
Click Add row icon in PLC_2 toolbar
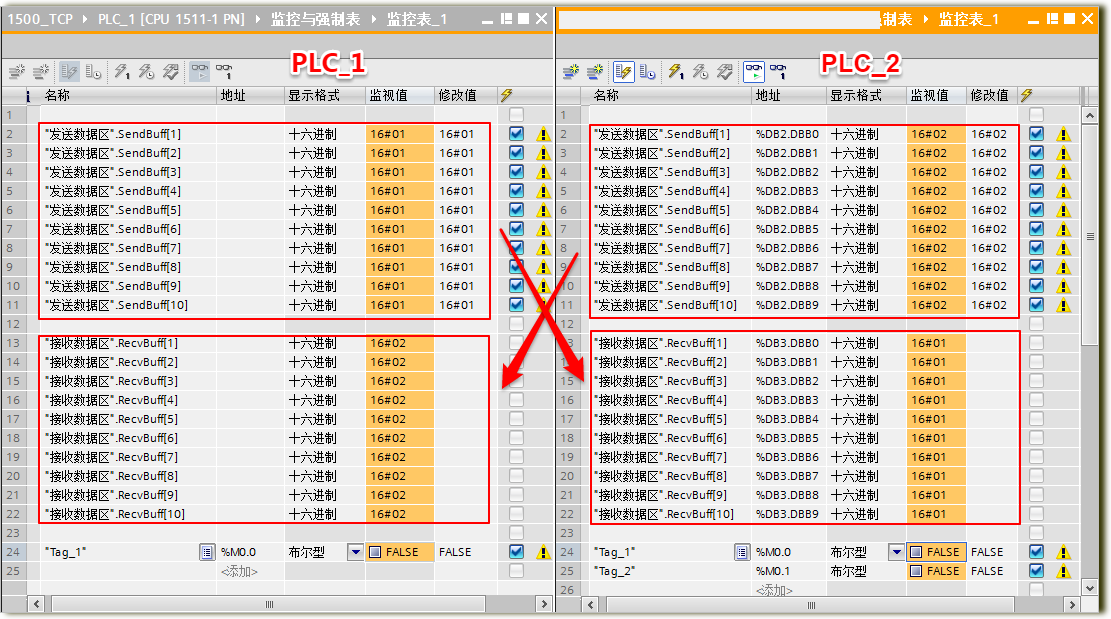pyautogui.click(x=595, y=71)
